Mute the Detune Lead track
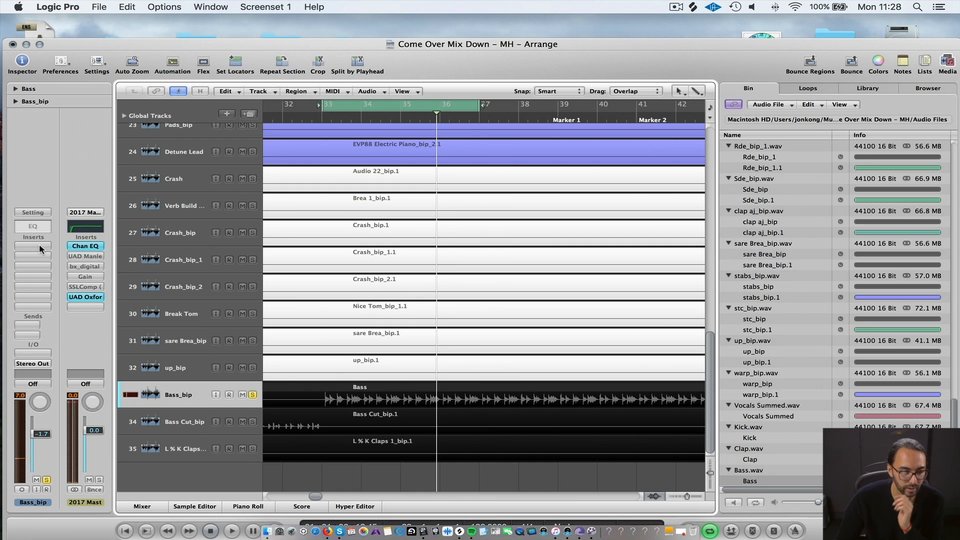 [x=242, y=152]
